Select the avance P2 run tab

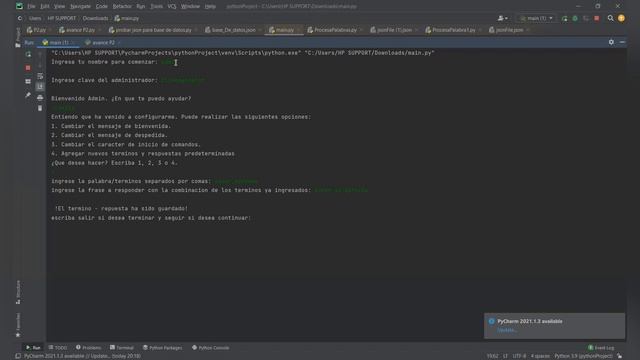point(100,42)
